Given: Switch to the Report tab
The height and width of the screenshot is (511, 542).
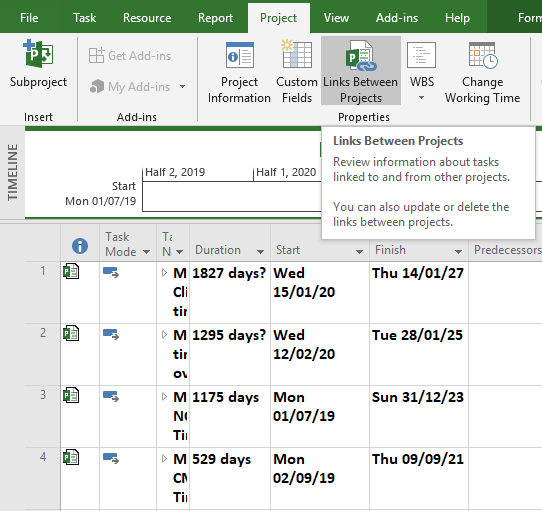Looking at the screenshot, I should (x=215, y=18).
